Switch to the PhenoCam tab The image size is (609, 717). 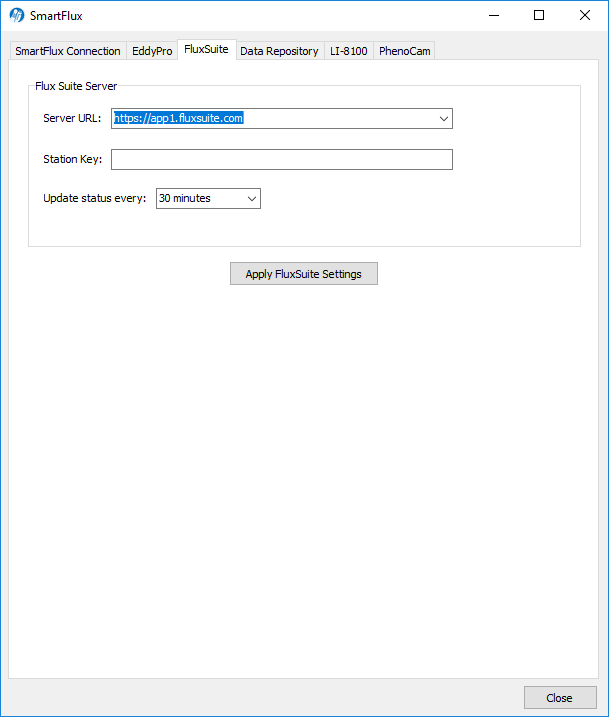click(x=405, y=51)
